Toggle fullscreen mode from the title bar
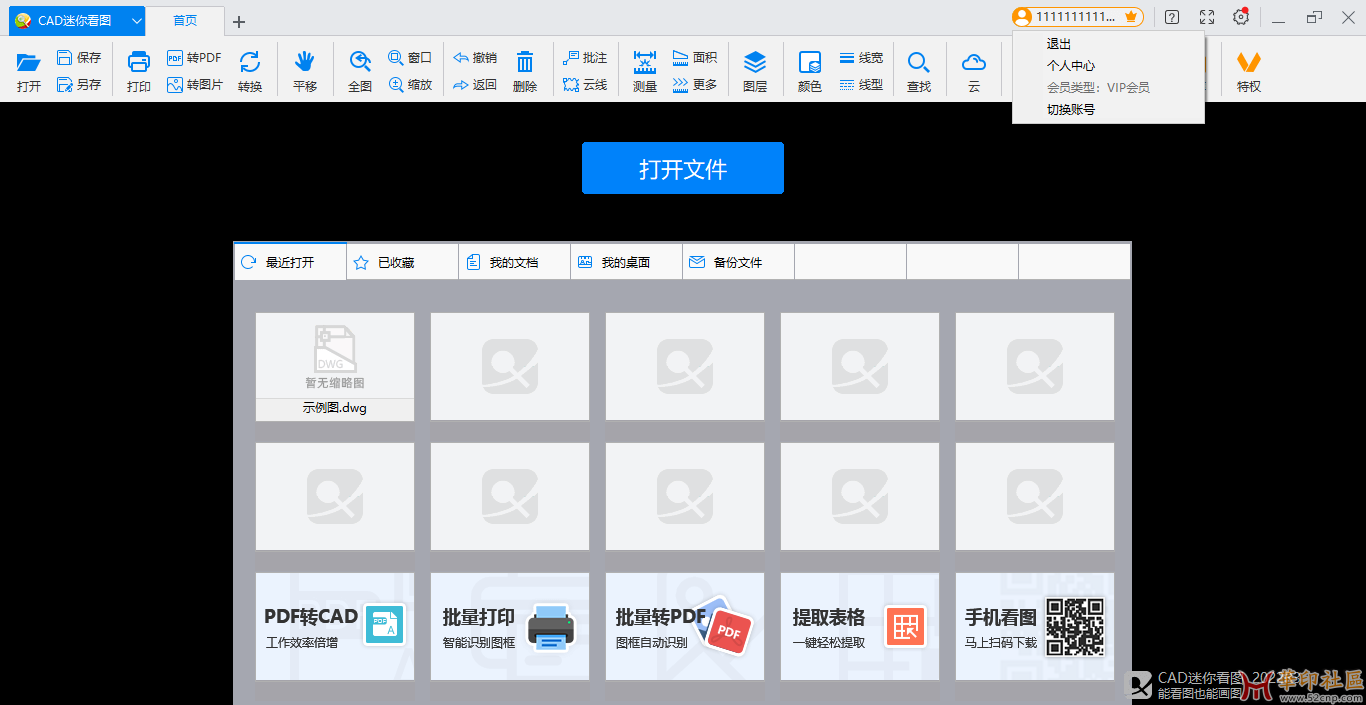Viewport: 1366px width, 705px height. click(1207, 17)
